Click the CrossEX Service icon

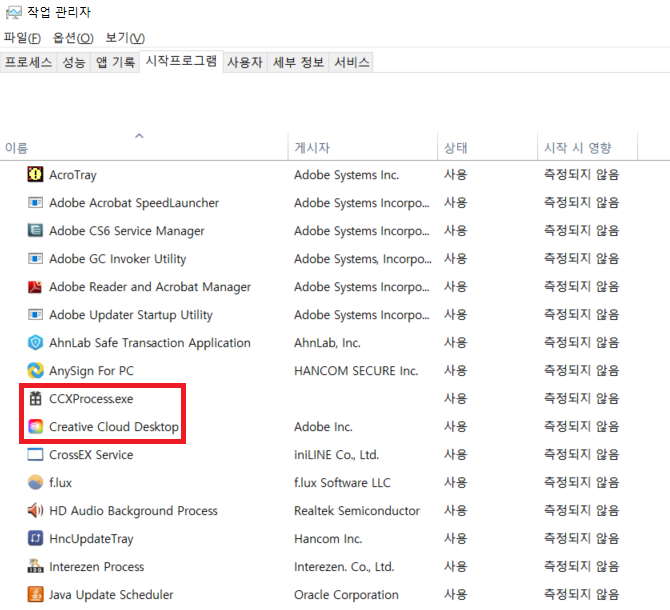tap(35, 455)
